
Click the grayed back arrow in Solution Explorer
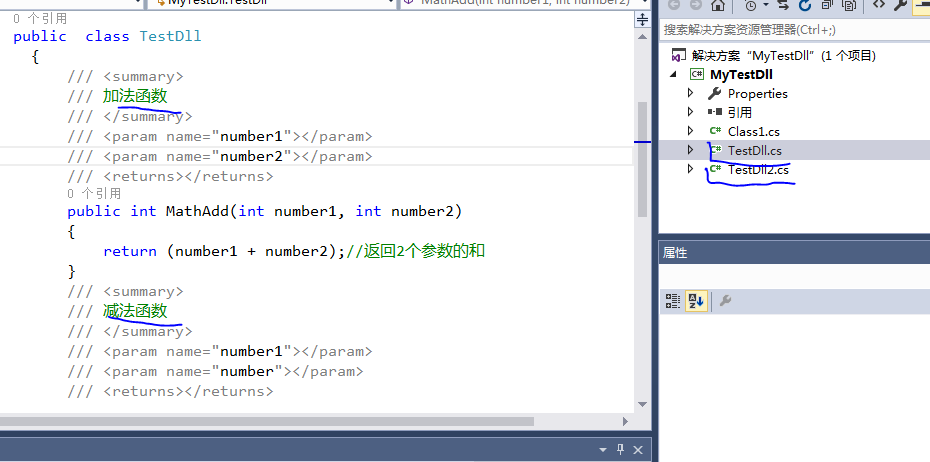click(673, 5)
